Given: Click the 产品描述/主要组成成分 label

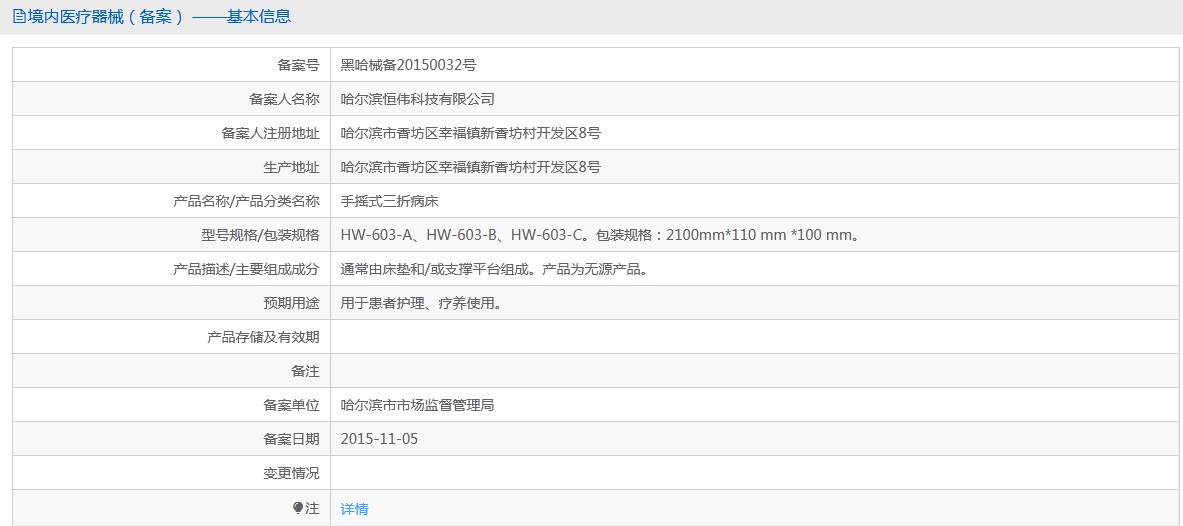Looking at the screenshot, I should click(x=247, y=269).
